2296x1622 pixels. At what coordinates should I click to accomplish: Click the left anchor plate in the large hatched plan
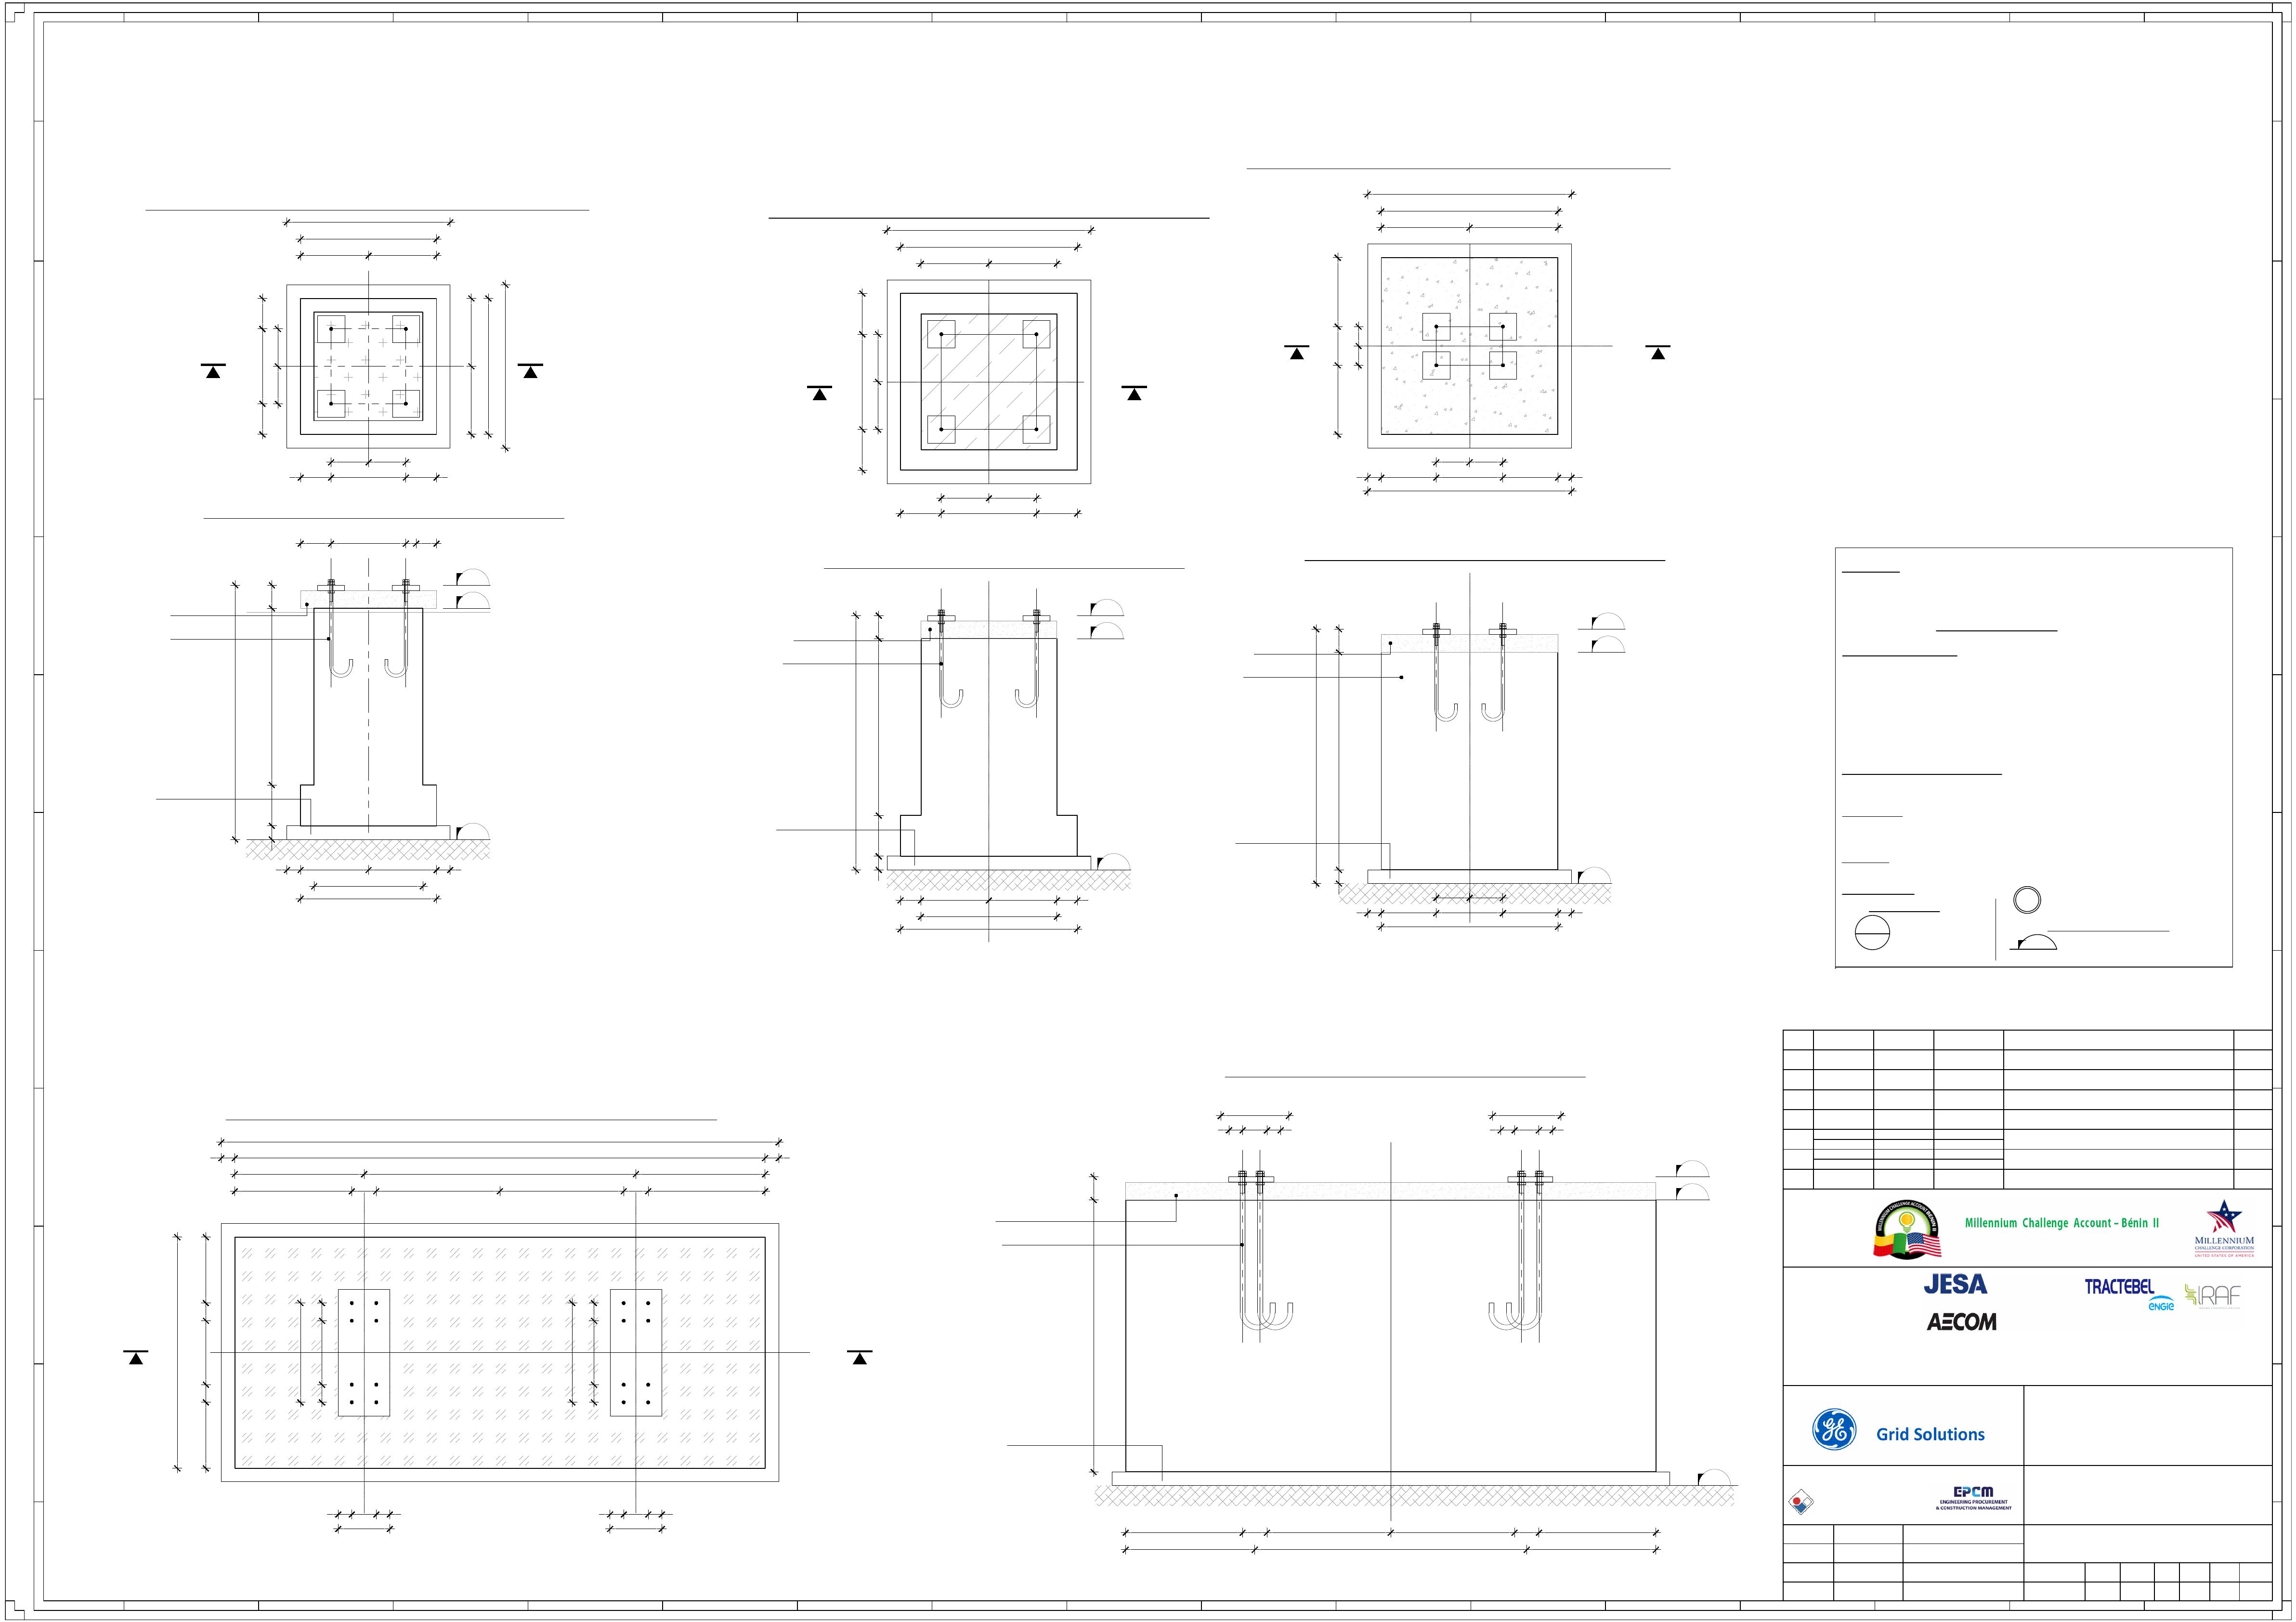[364, 1352]
